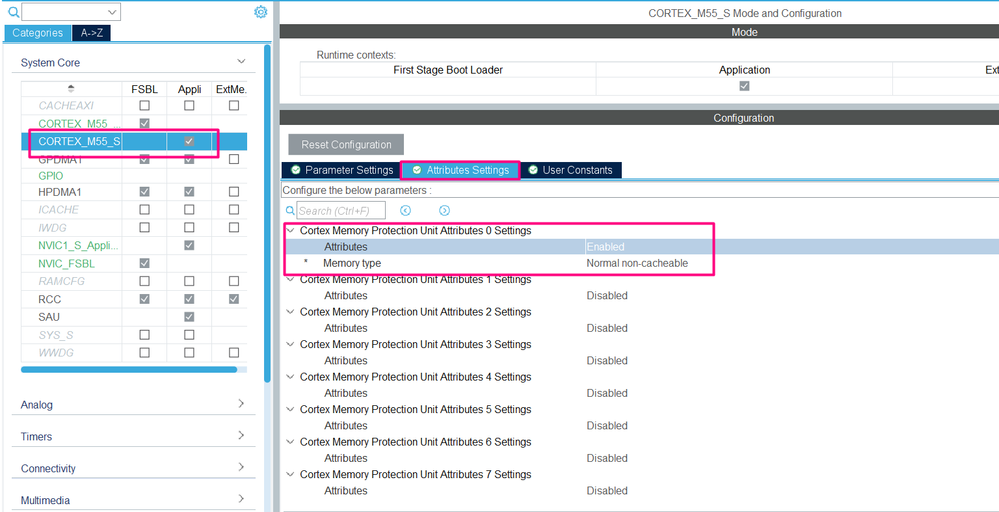Select the WWDG peripheral row
The width and height of the screenshot is (999, 512).
(54, 352)
